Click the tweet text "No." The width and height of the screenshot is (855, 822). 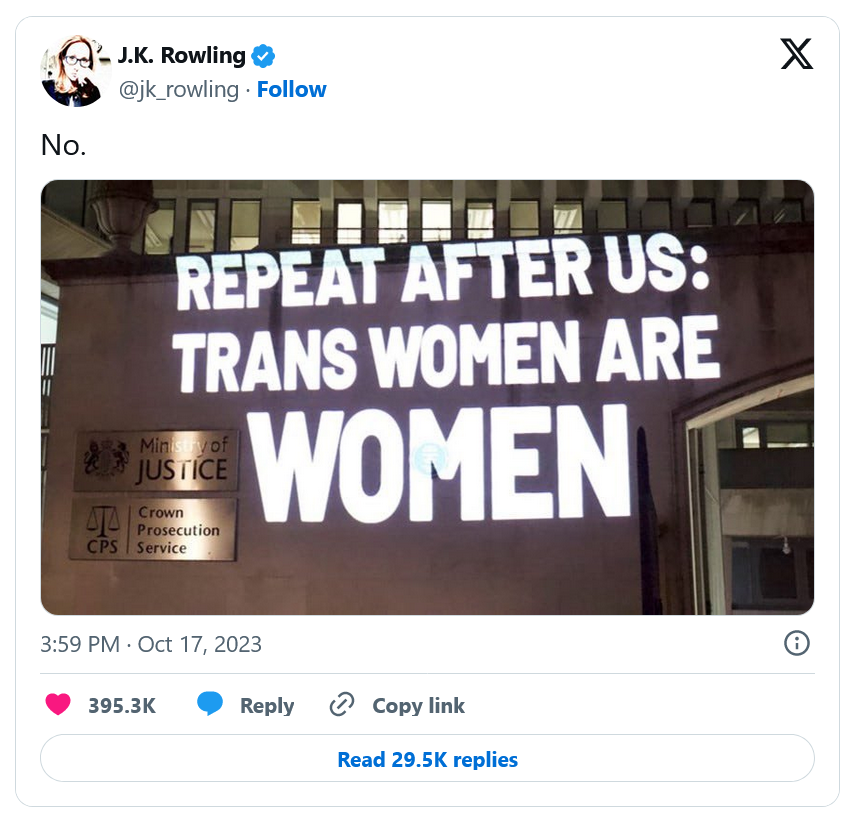point(63,145)
